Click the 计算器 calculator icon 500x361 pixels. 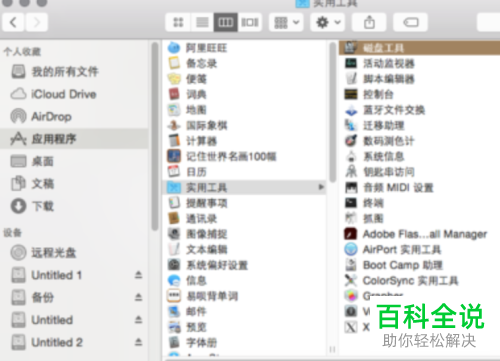(174, 141)
